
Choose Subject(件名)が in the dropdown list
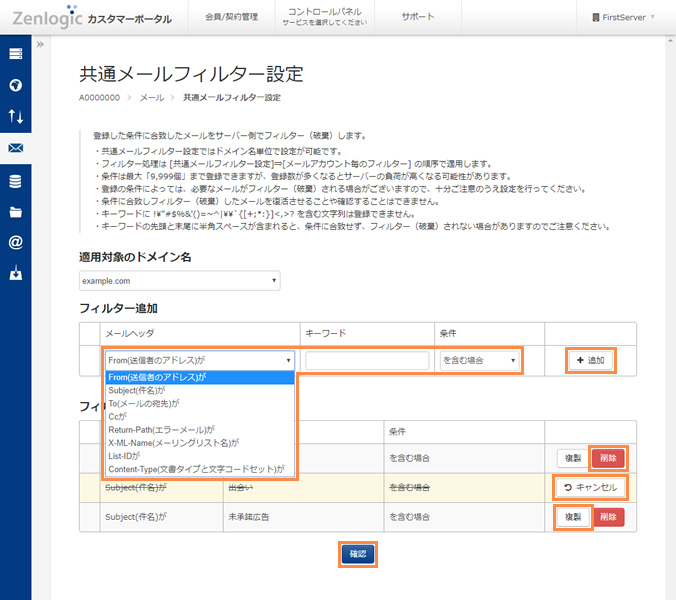(200, 391)
